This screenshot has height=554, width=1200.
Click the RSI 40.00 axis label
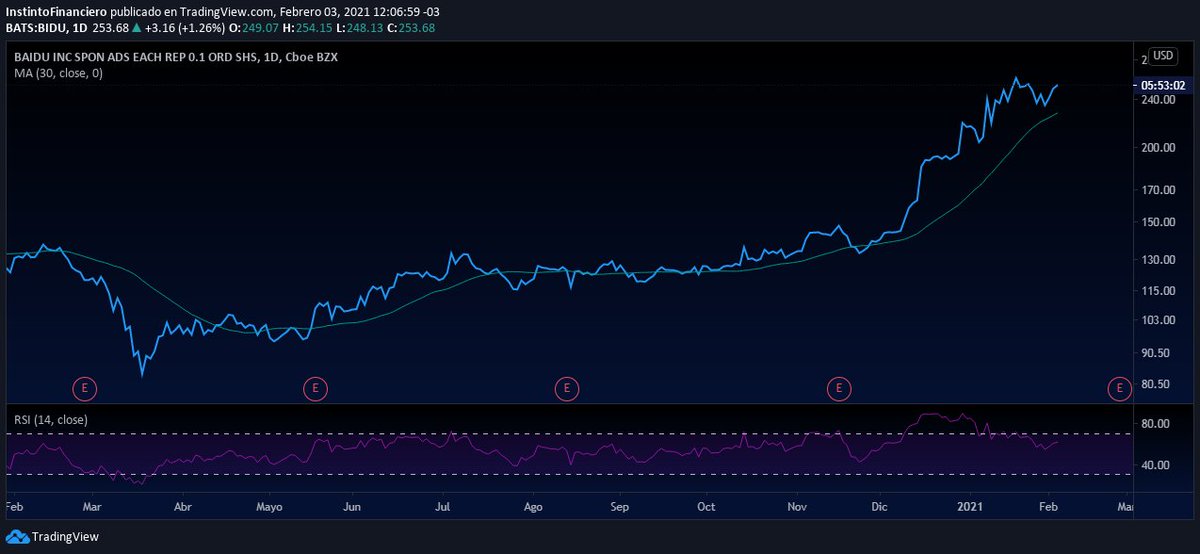click(1157, 465)
